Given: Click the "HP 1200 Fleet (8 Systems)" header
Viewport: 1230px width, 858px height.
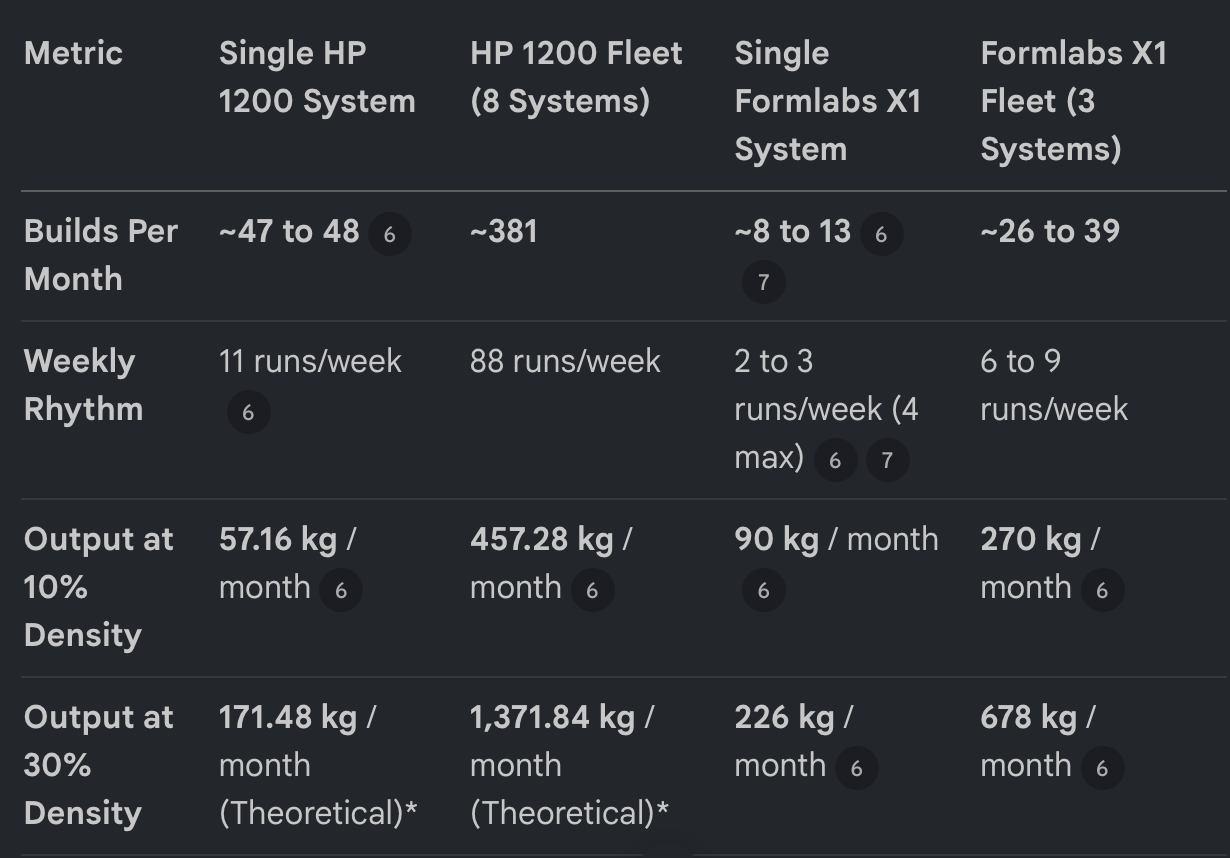Looking at the screenshot, I should (576, 77).
